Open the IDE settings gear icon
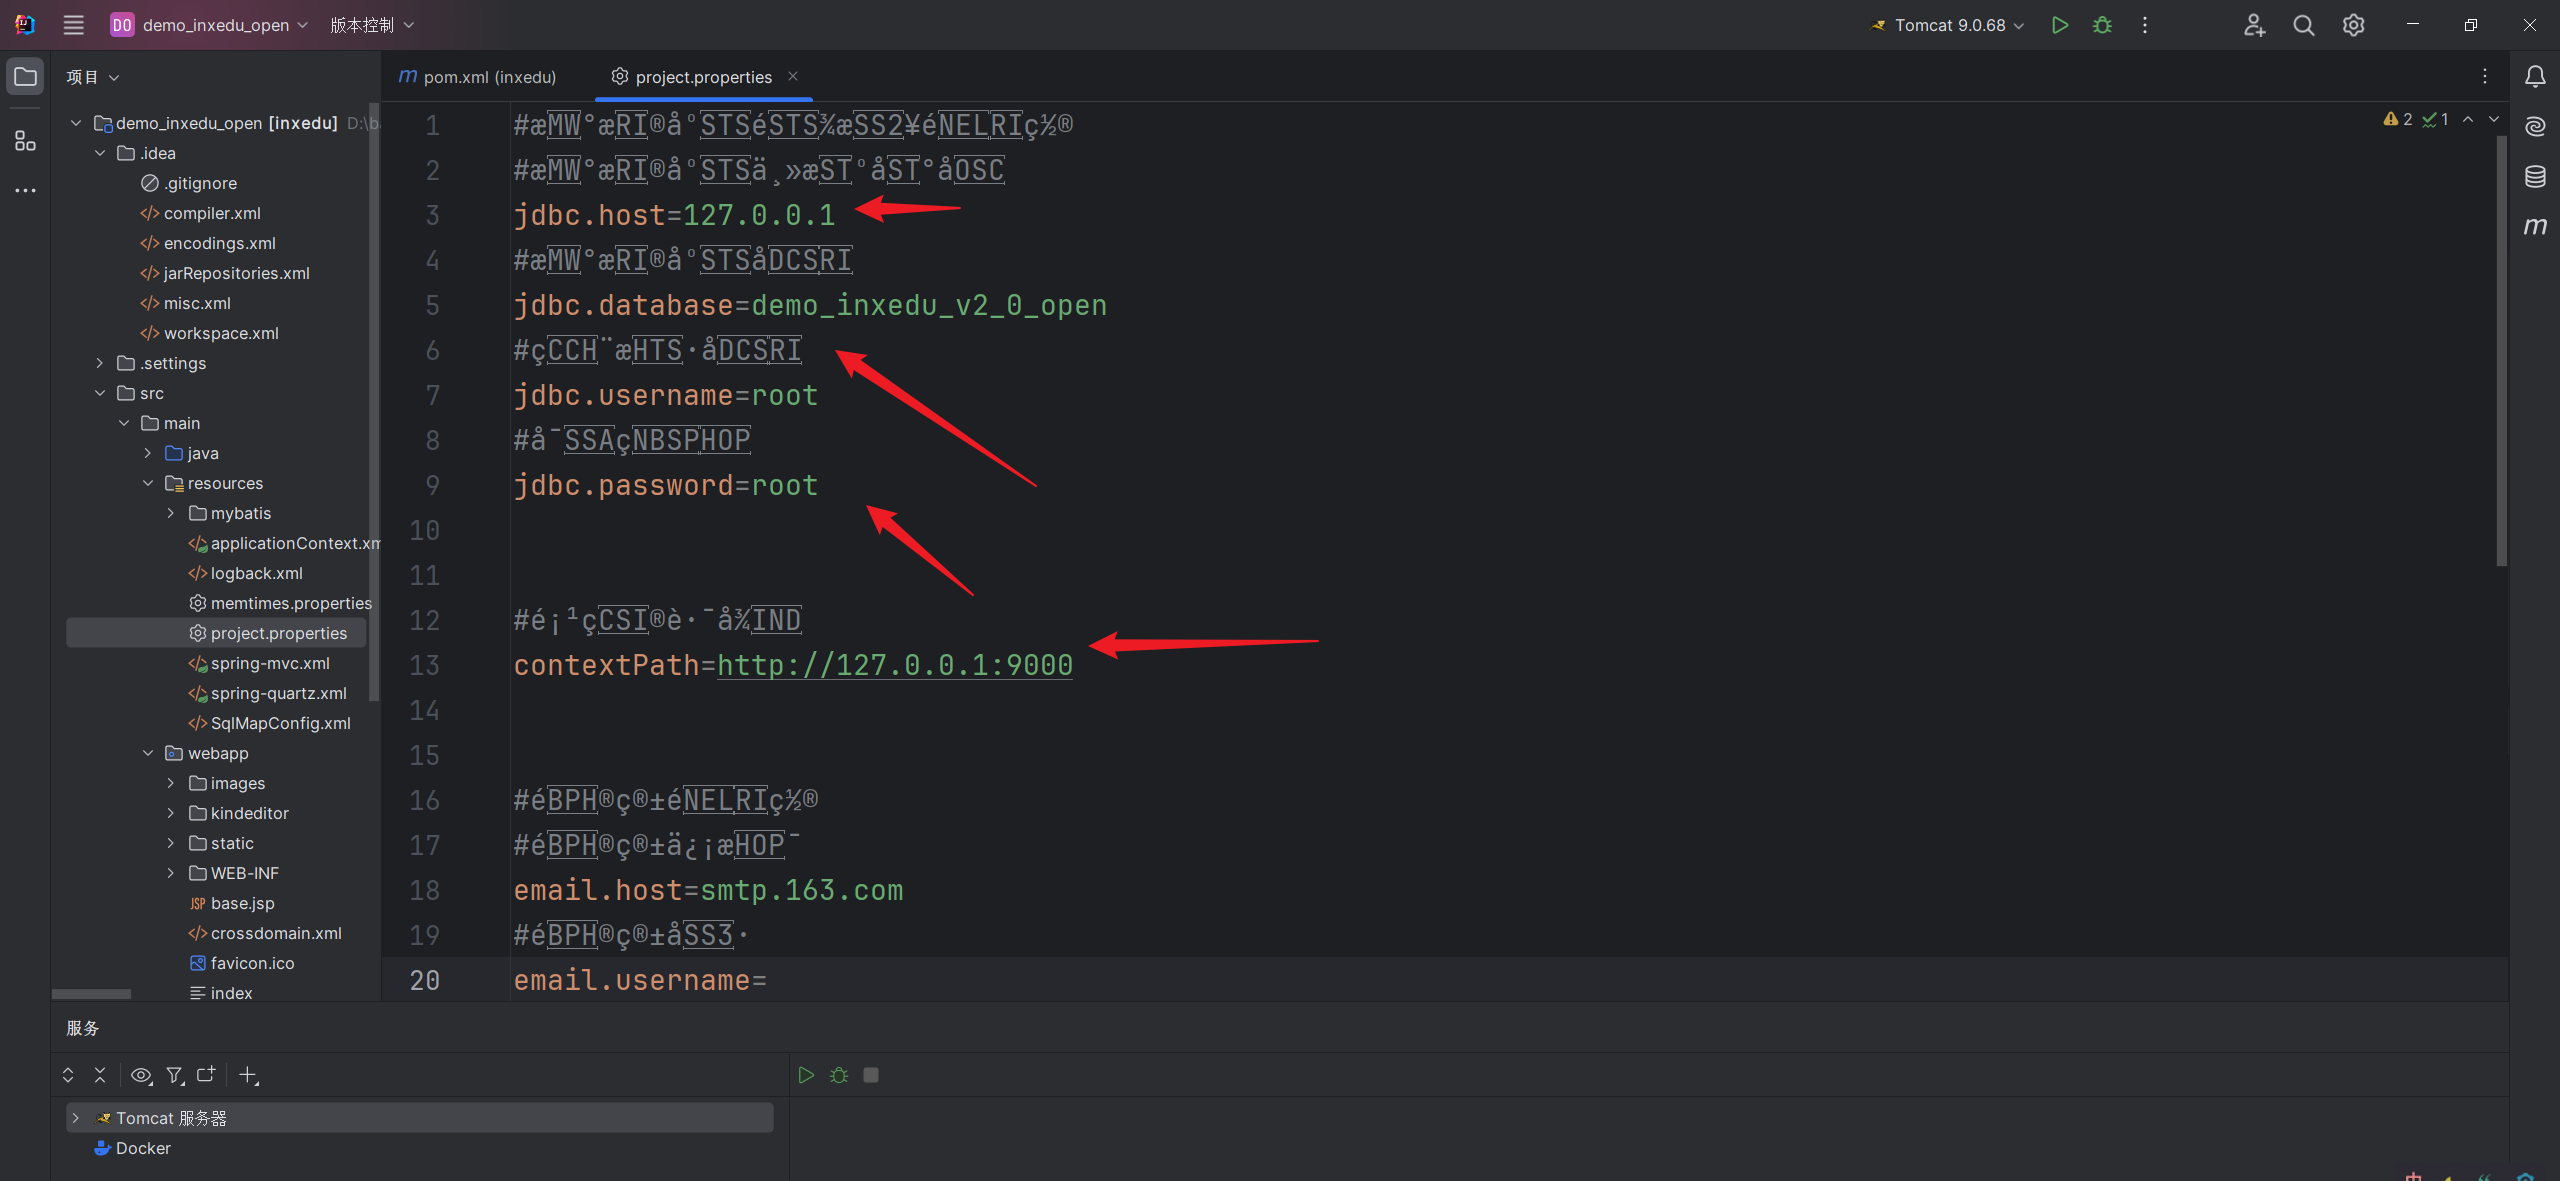This screenshot has height=1181, width=2560. click(x=2353, y=25)
